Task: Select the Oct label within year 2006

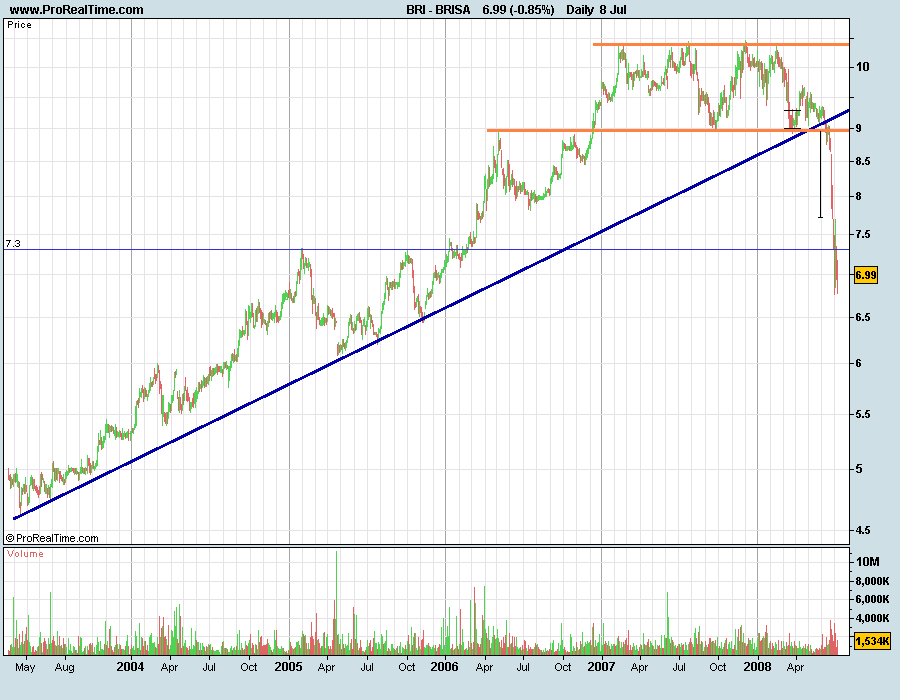Action: tap(562, 667)
